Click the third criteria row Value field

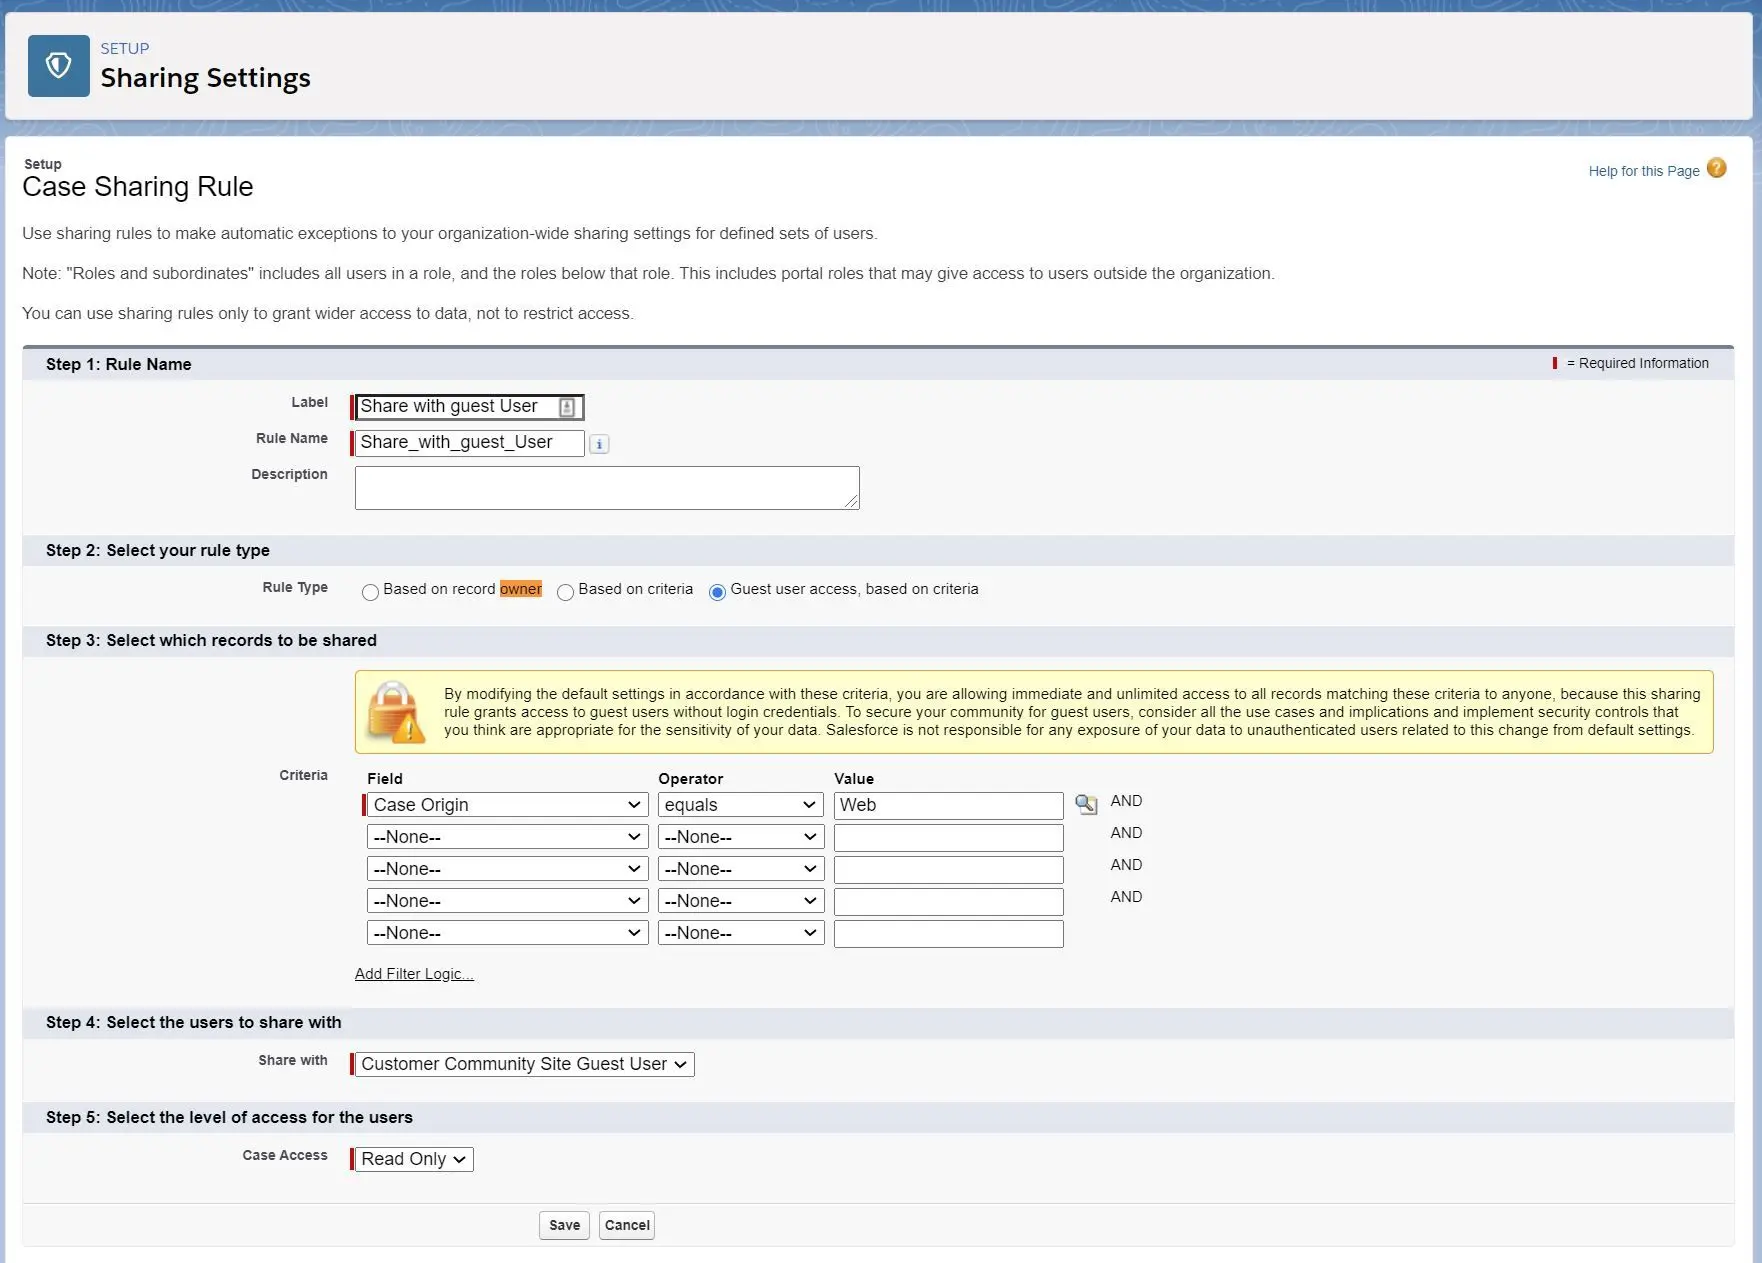point(949,870)
